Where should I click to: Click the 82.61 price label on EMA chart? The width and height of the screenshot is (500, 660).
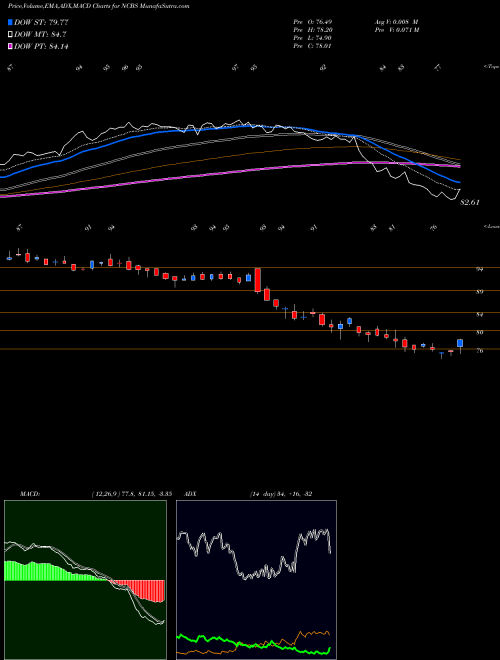tap(470, 202)
